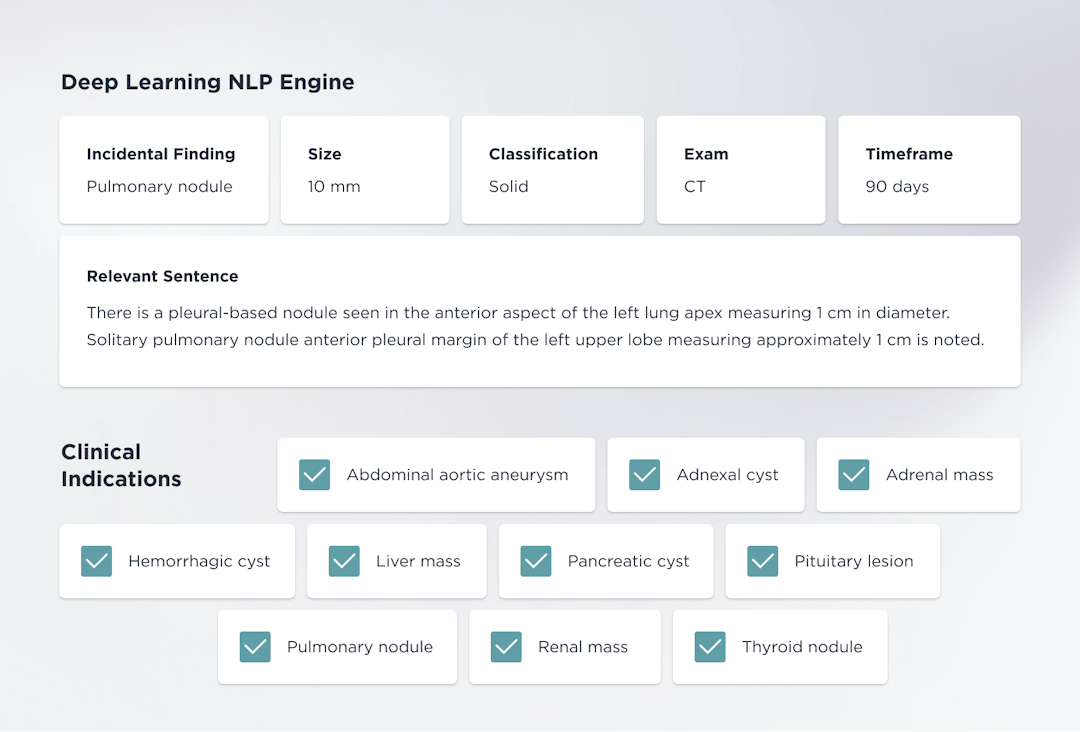Click the Relevant Sentence text panel
This screenshot has width=1080, height=732.
(x=539, y=311)
